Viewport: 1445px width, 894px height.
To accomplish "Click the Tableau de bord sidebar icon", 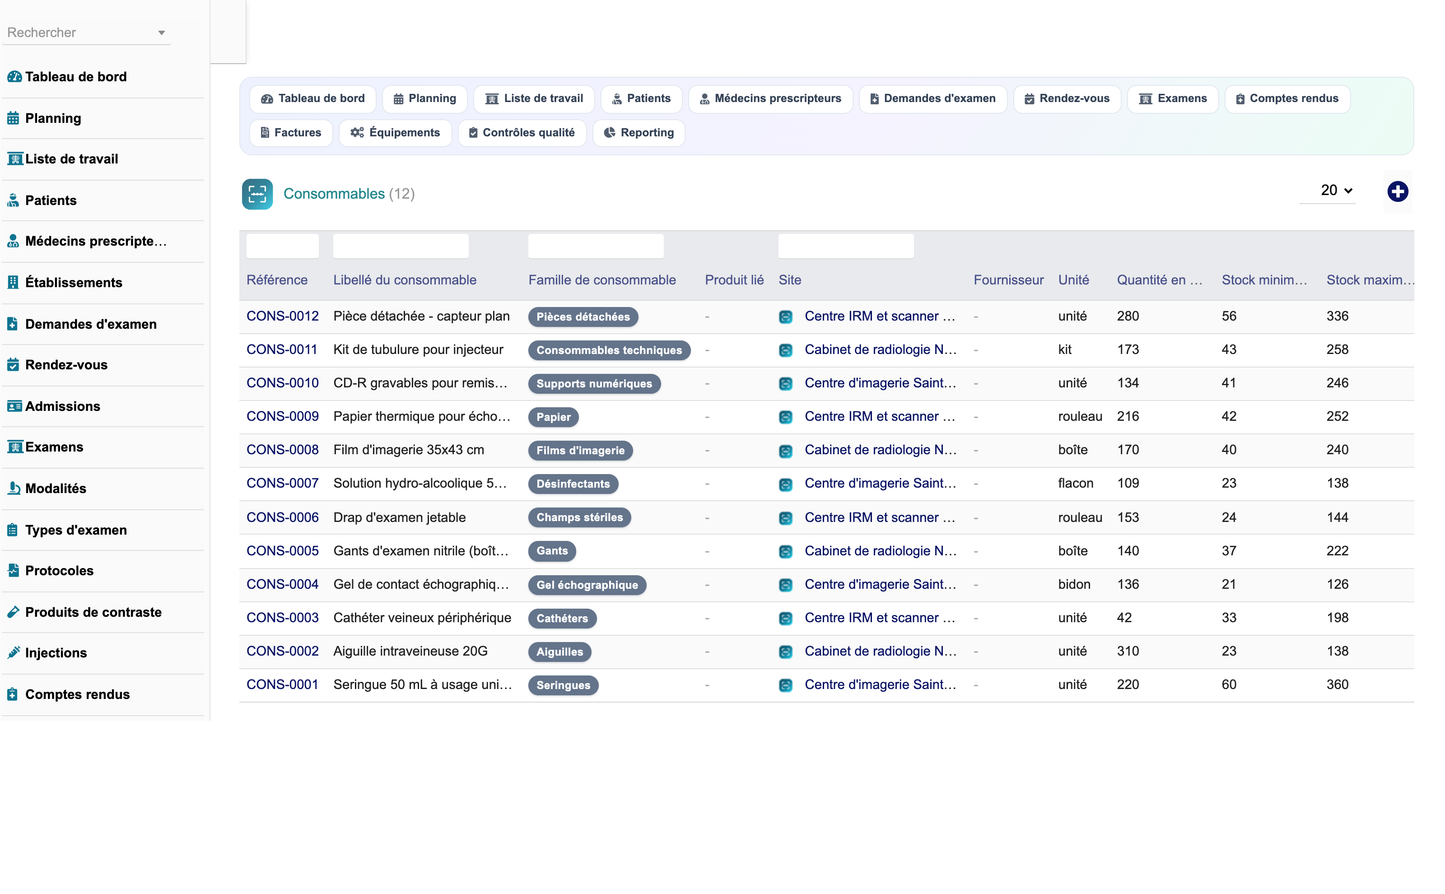I will pos(14,77).
